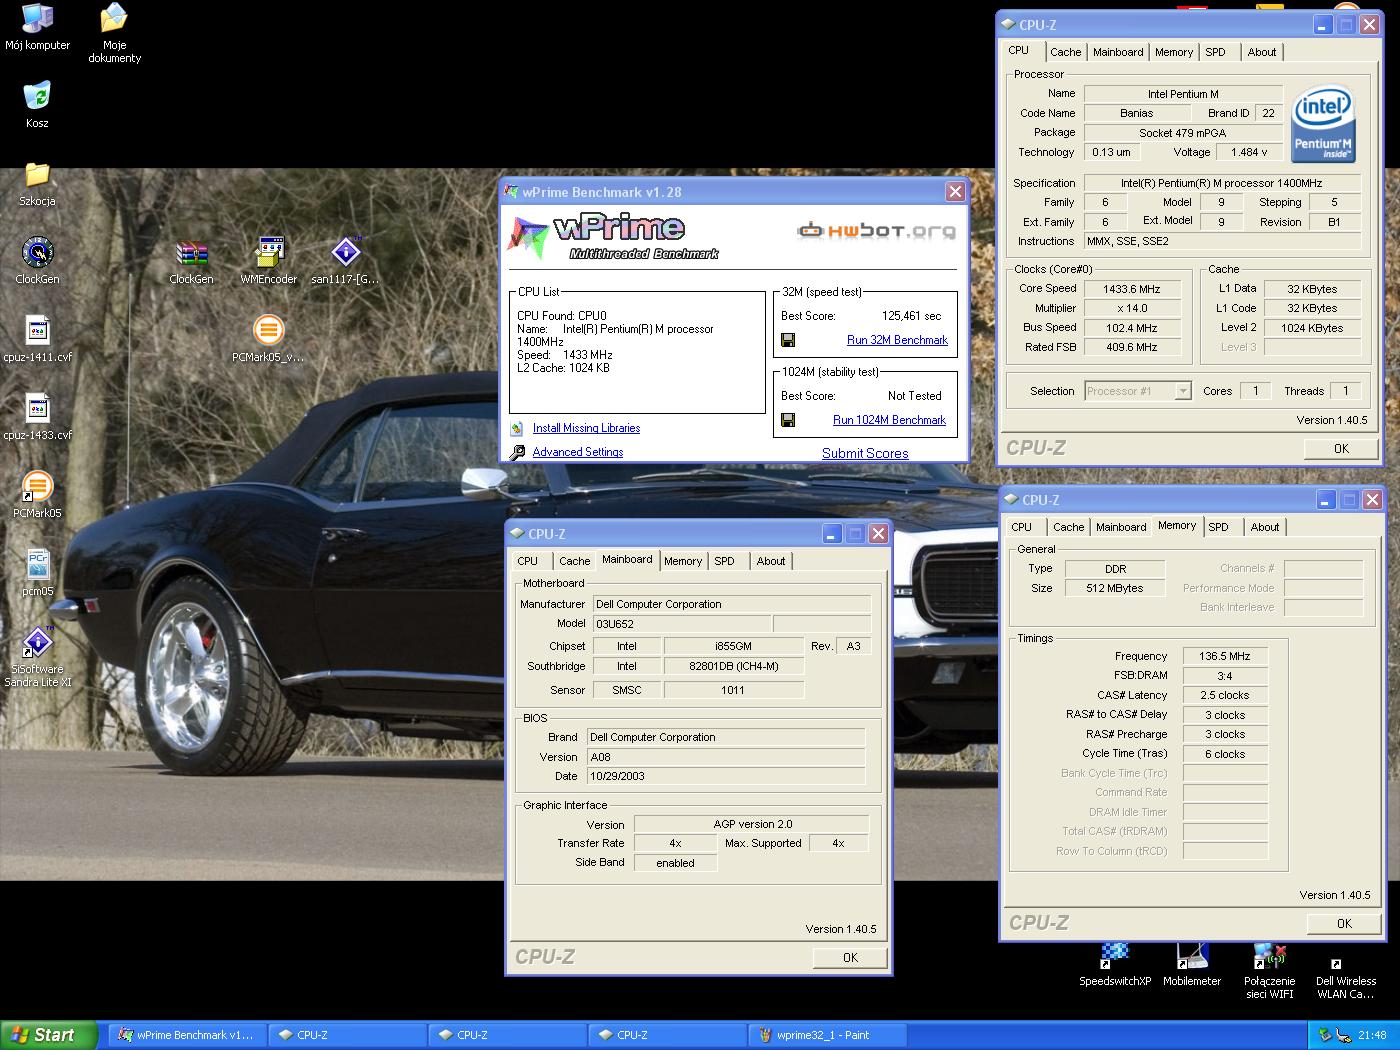Select CPU tab in Mainboard CPU-Z window
This screenshot has height=1050, width=1400.
coord(528,561)
